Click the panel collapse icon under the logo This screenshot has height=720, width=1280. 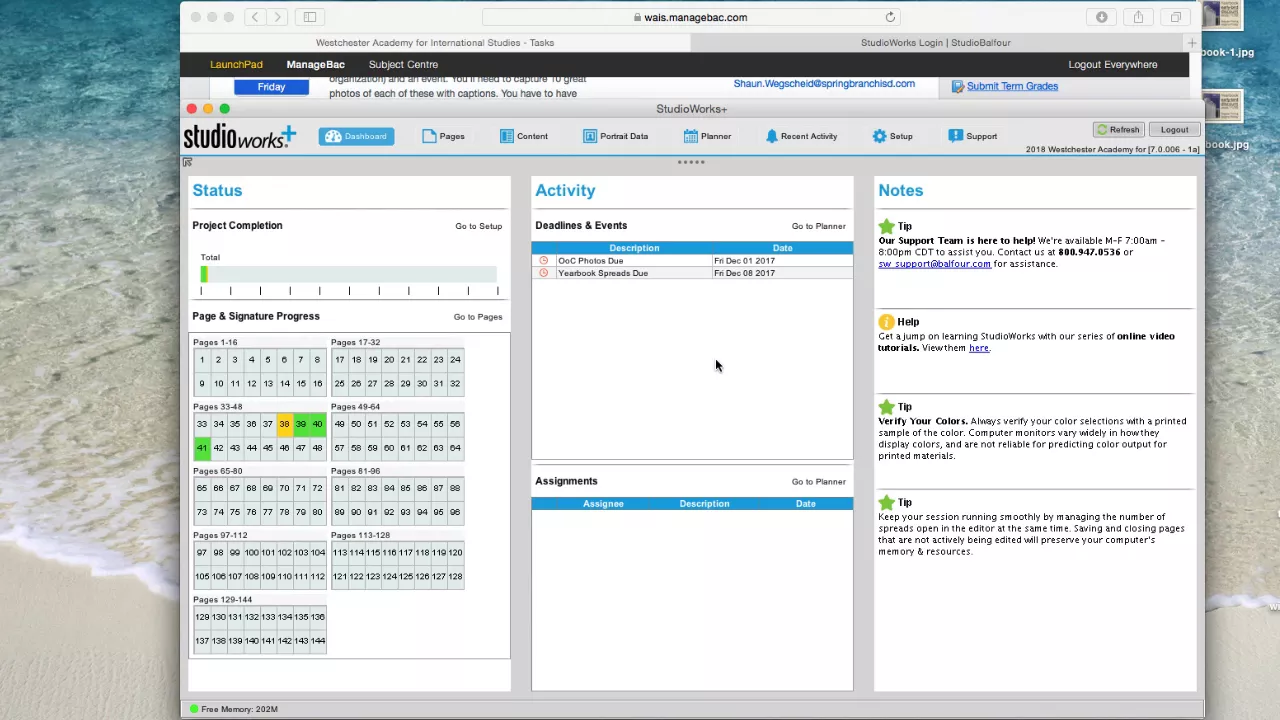(187, 162)
